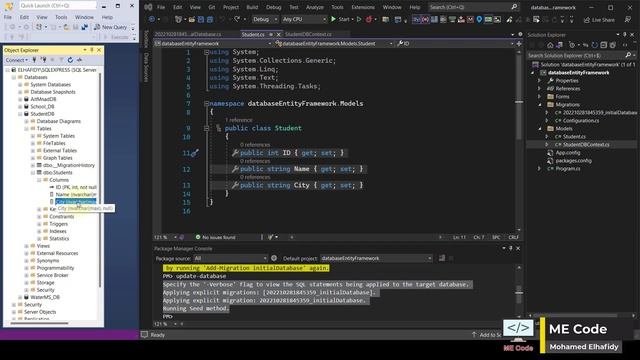Open the Build menu in Visual Studio
This screenshot has height=360, width=640.
coord(252,7)
